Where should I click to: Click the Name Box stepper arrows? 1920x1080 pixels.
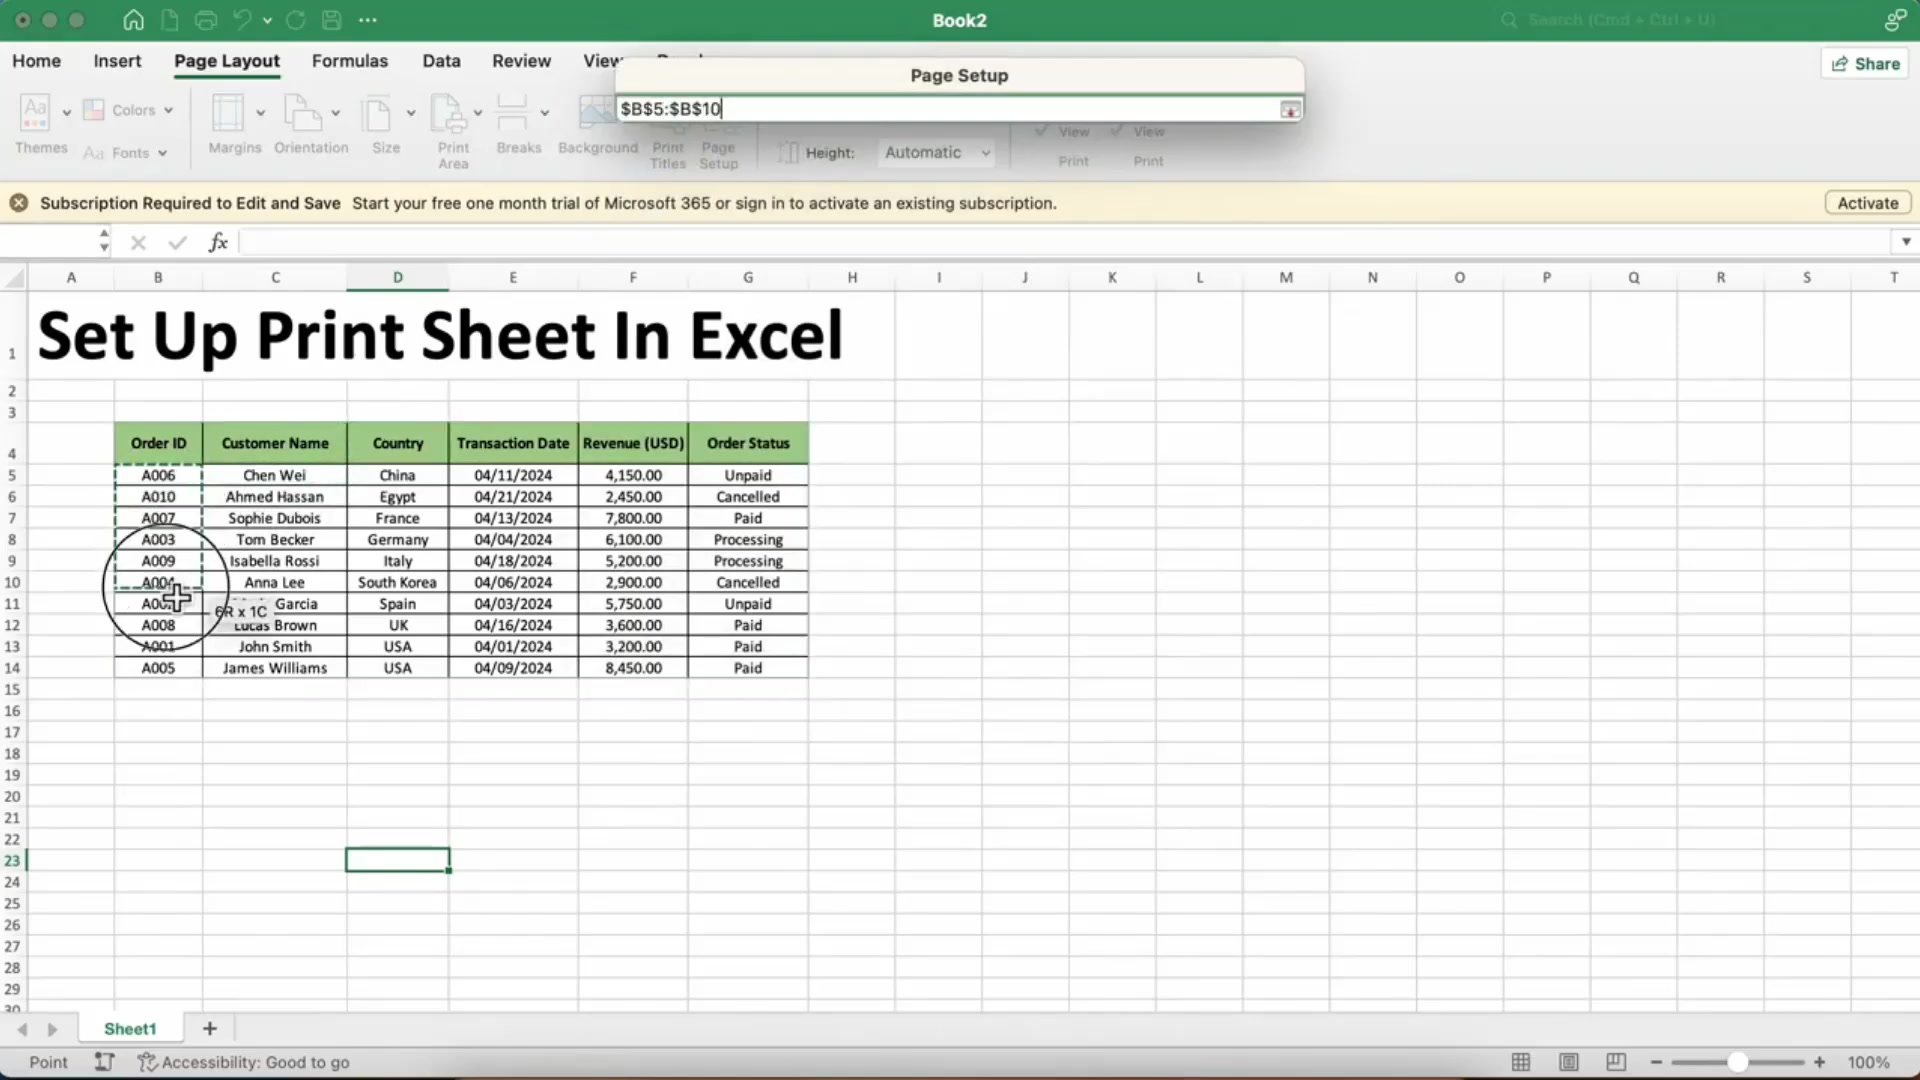(104, 241)
